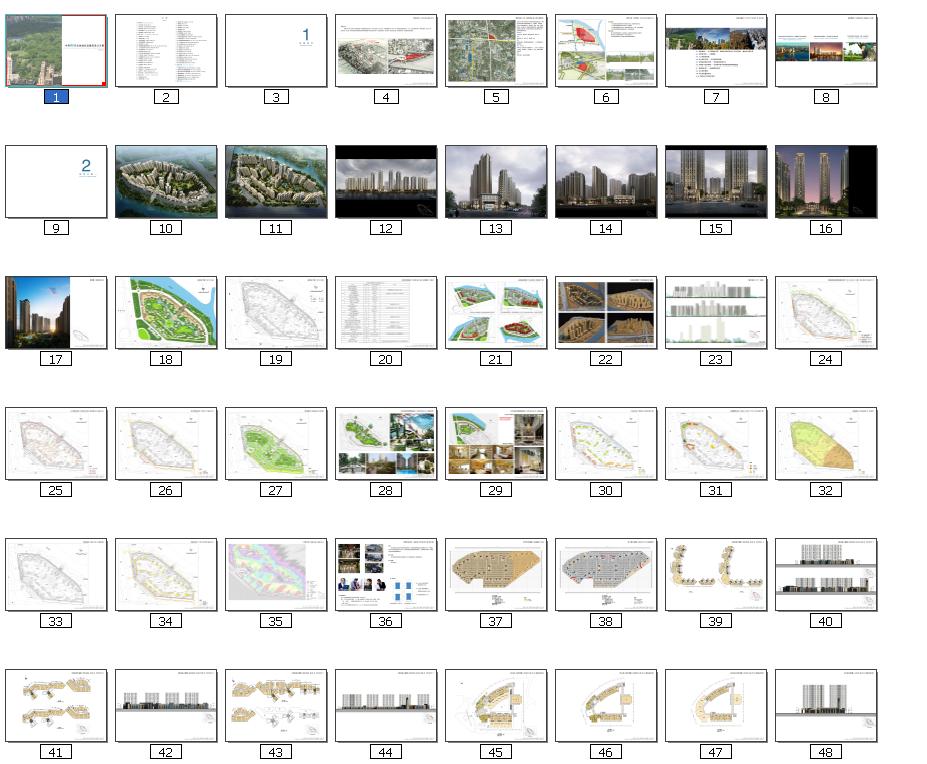Open twilight towers thumbnail 16
This screenshot has width=927, height=764.
click(826, 182)
